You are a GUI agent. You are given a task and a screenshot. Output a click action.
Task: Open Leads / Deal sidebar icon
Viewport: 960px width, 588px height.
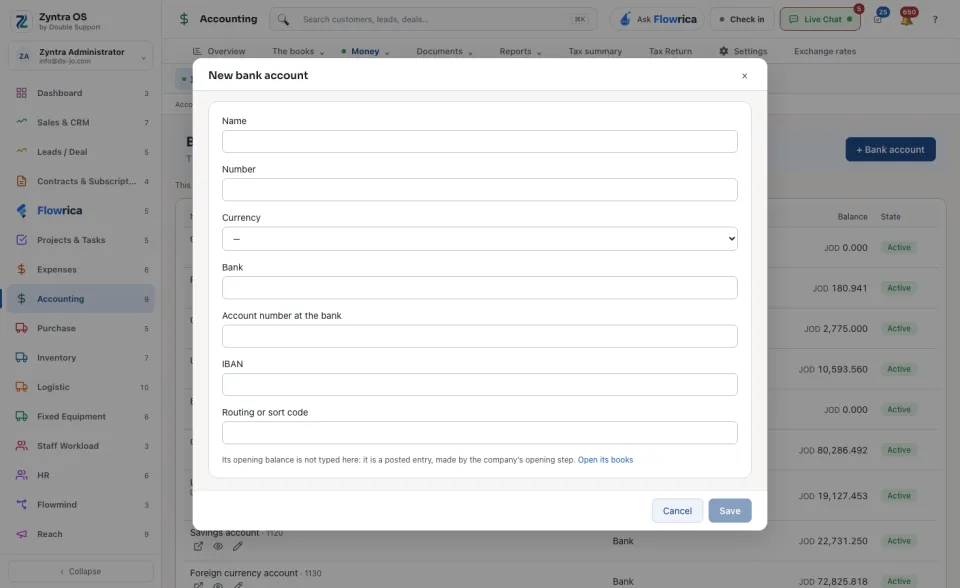point(21,152)
